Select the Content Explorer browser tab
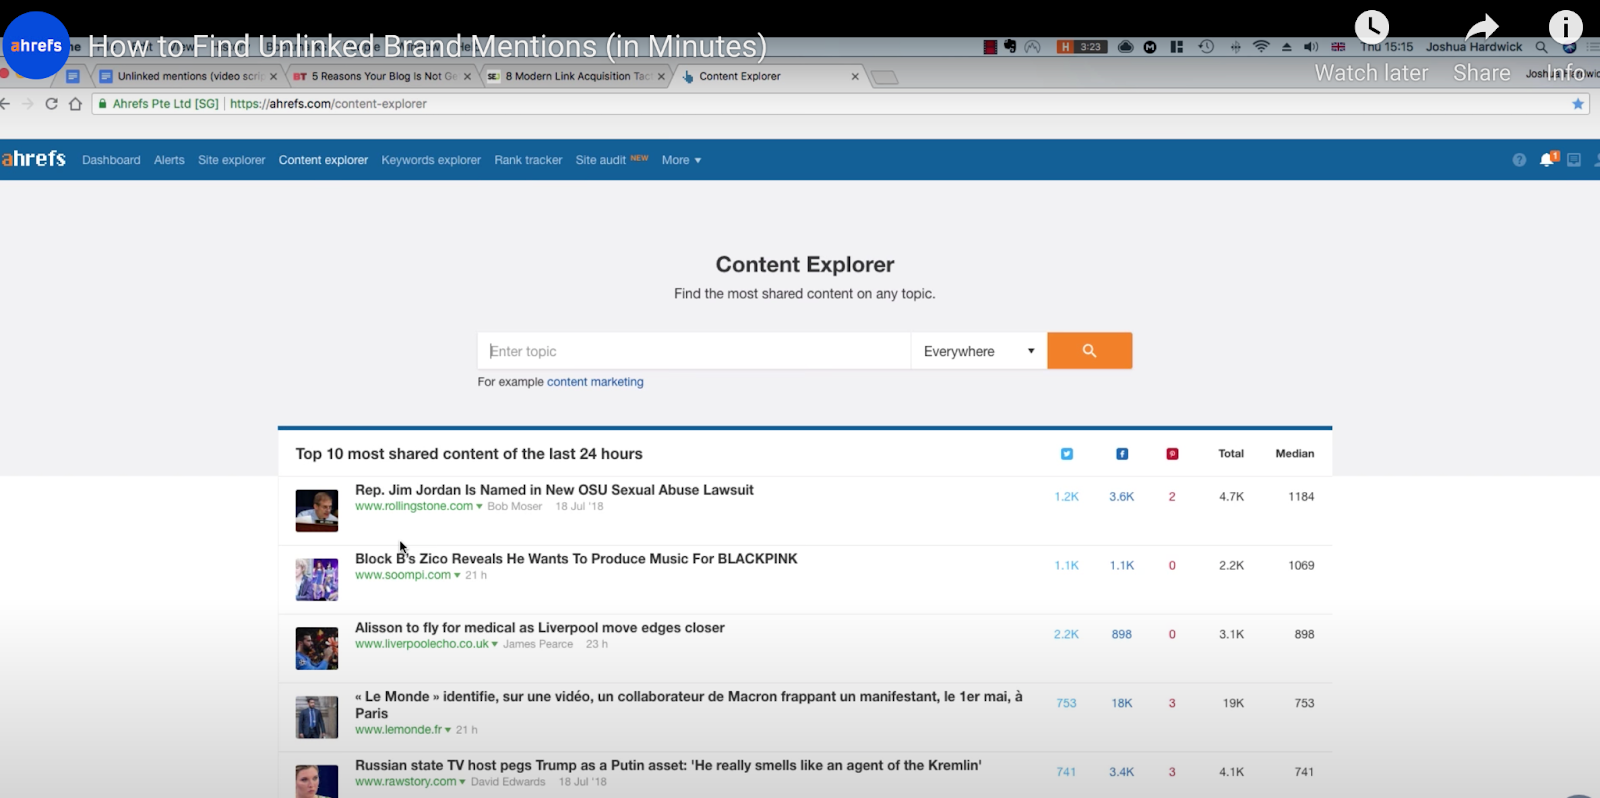 pyautogui.click(x=770, y=76)
